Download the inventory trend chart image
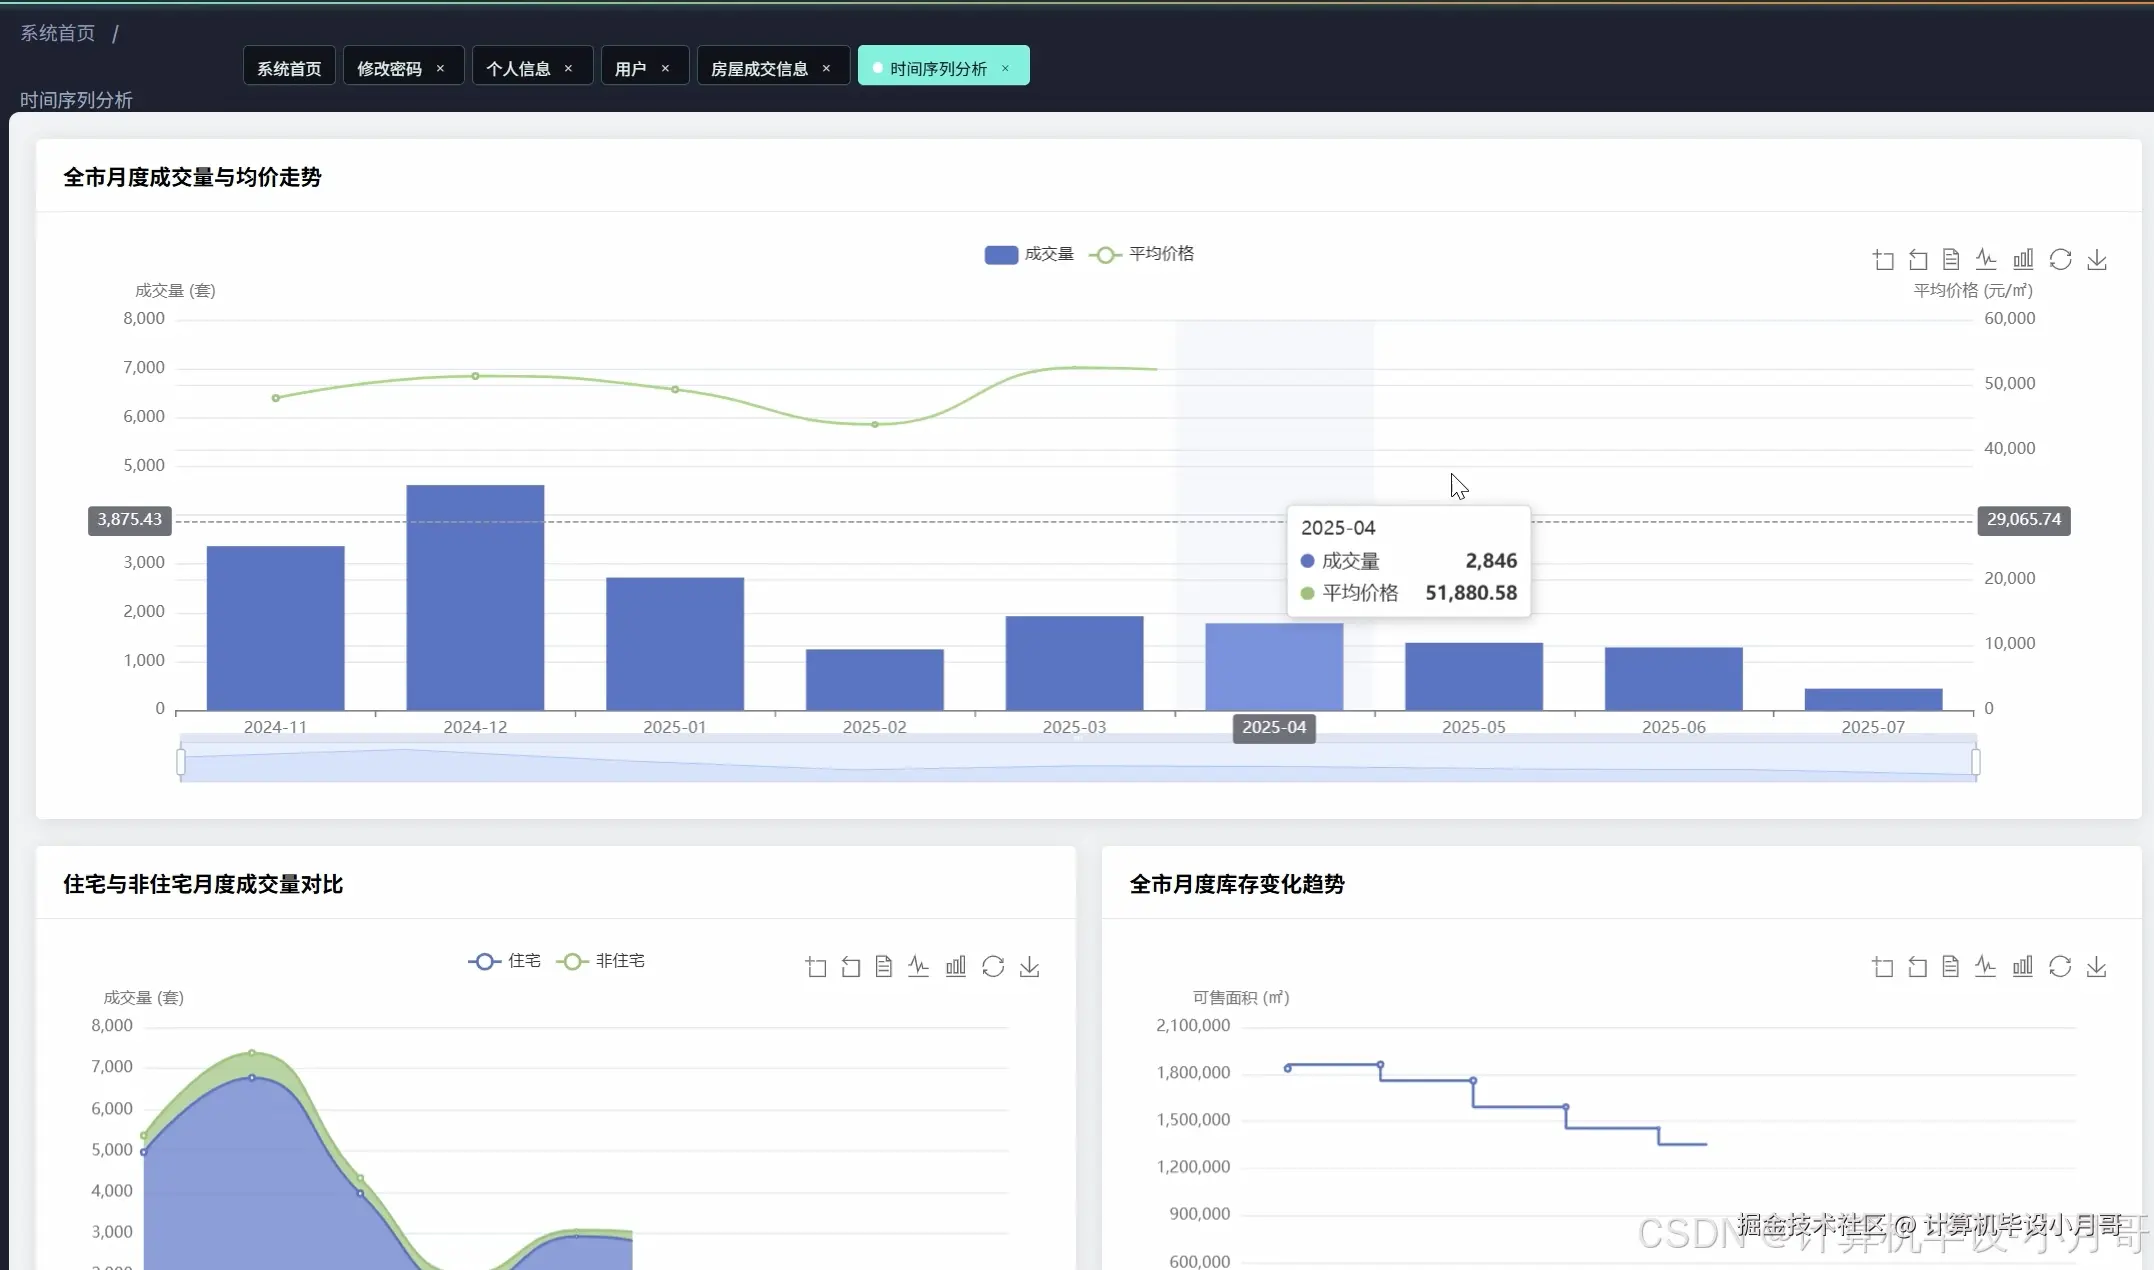Viewport: 2154px width, 1270px height. click(2097, 967)
